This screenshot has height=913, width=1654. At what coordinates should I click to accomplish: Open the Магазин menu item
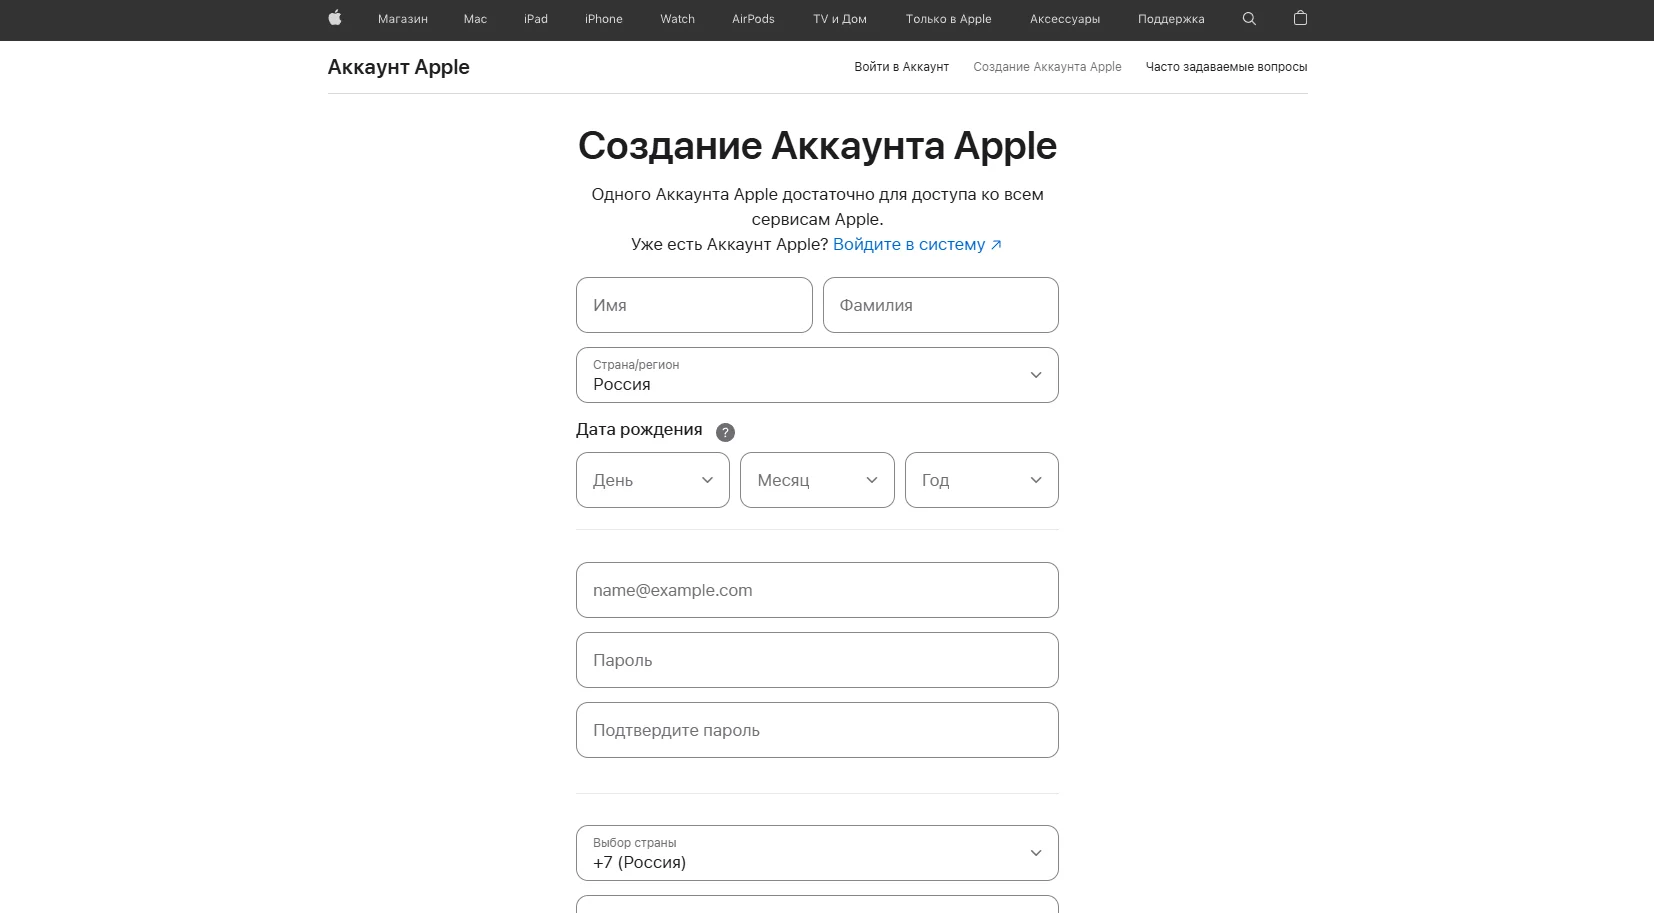[x=403, y=19]
